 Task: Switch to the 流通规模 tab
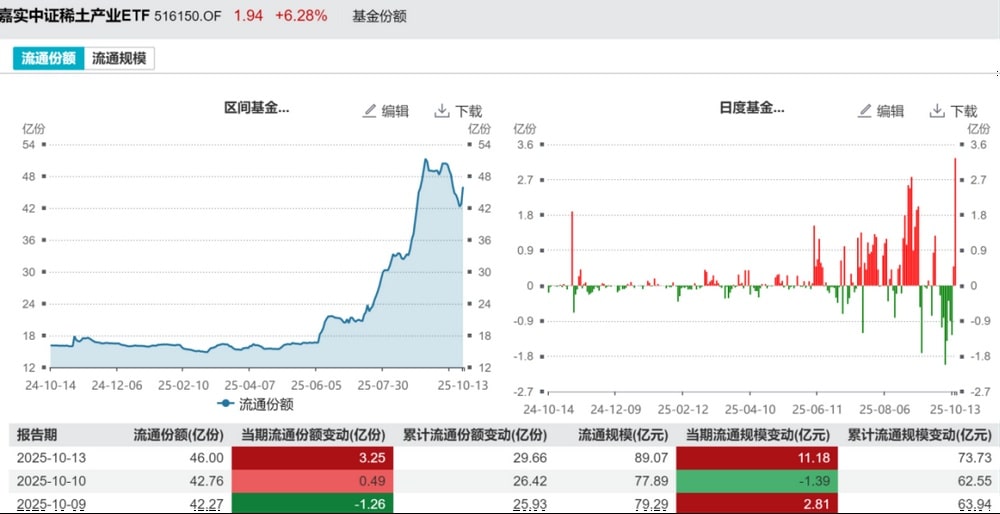pyautogui.click(x=119, y=59)
